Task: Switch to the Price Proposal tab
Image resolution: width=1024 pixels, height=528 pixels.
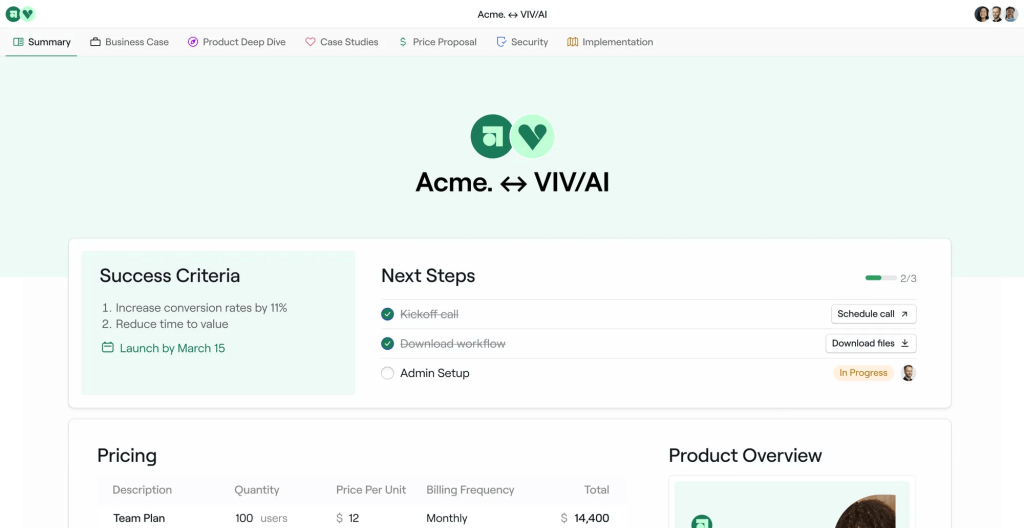Action: coord(438,42)
